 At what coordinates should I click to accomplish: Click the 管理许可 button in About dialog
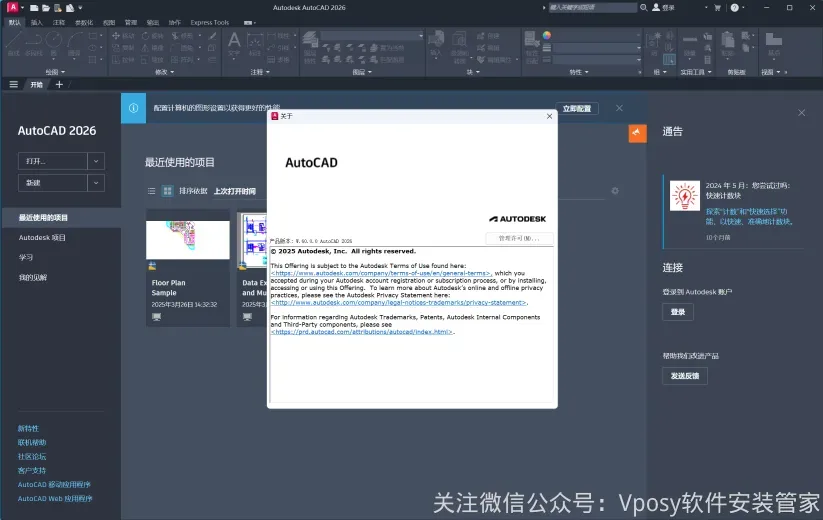pyautogui.click(x=519, y=238)
